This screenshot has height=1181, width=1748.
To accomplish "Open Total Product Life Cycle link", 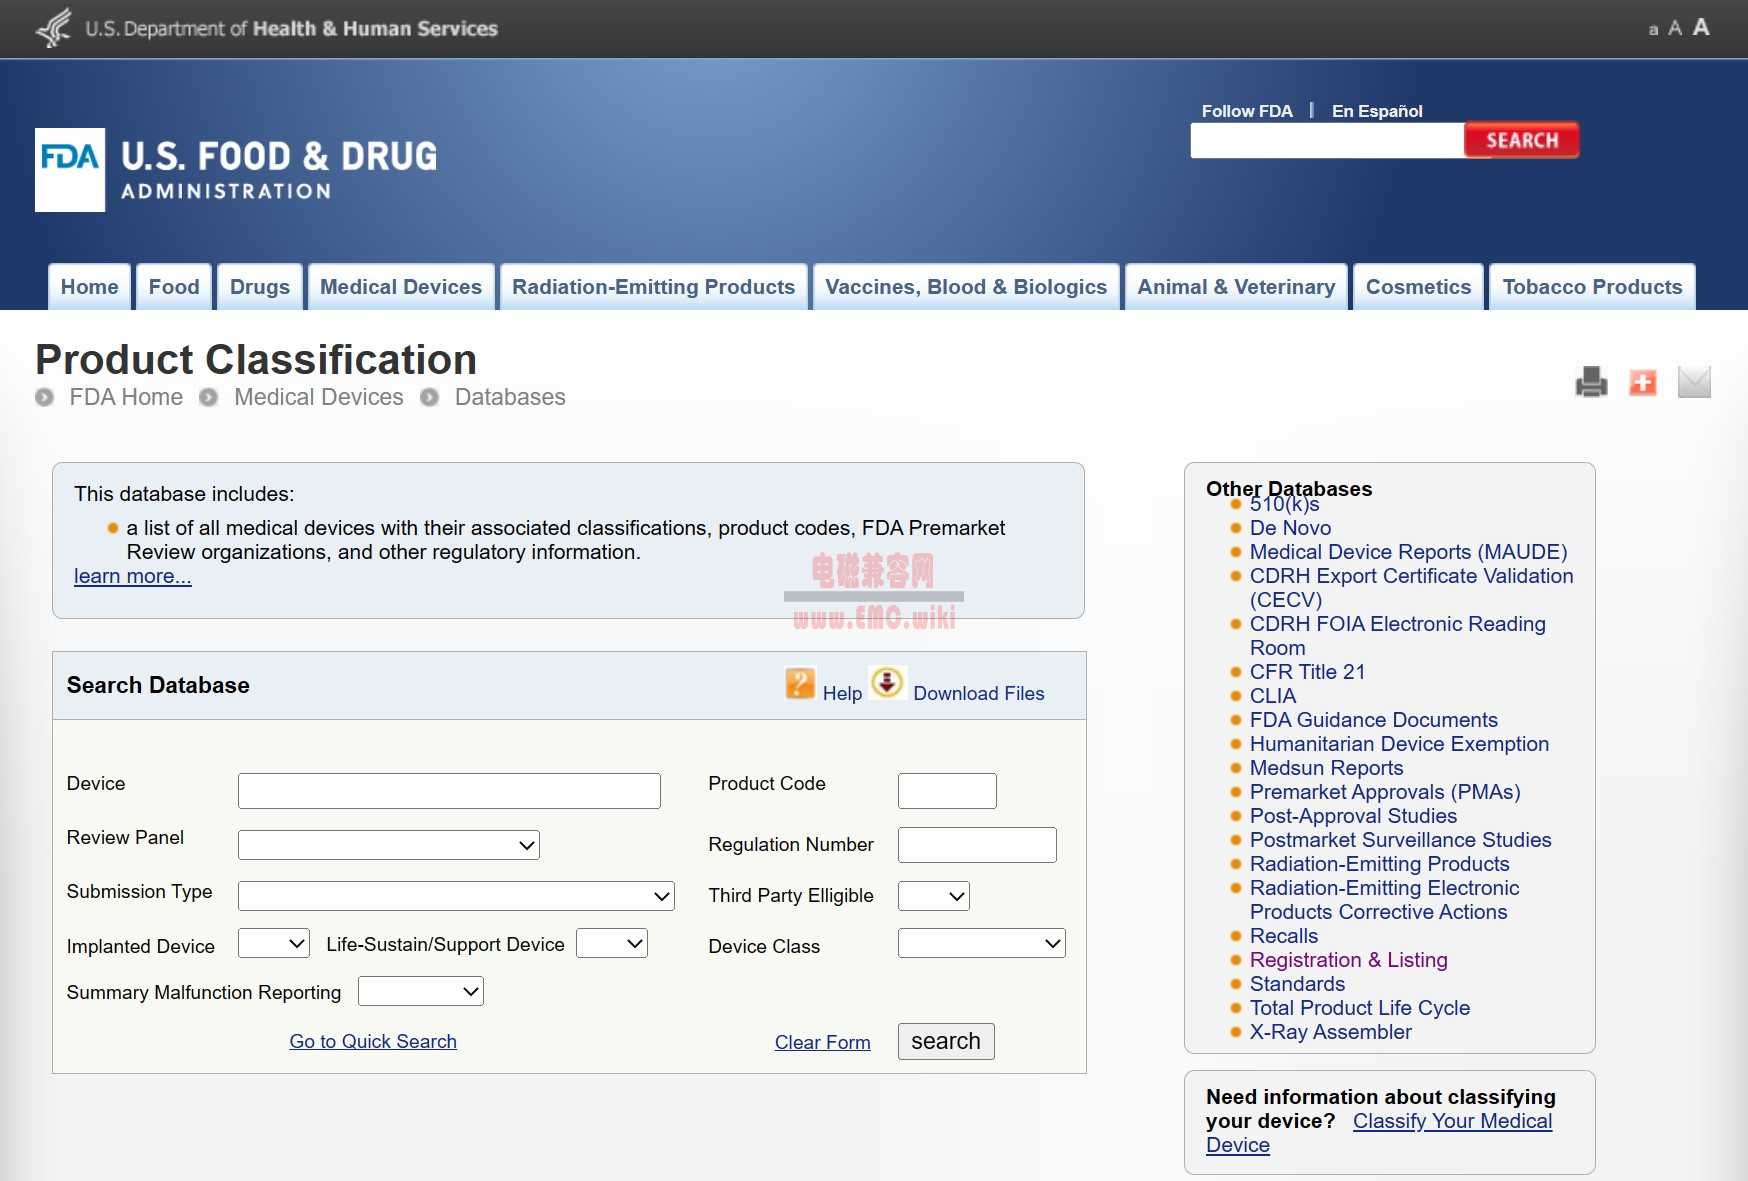I will point(1360,1008).
